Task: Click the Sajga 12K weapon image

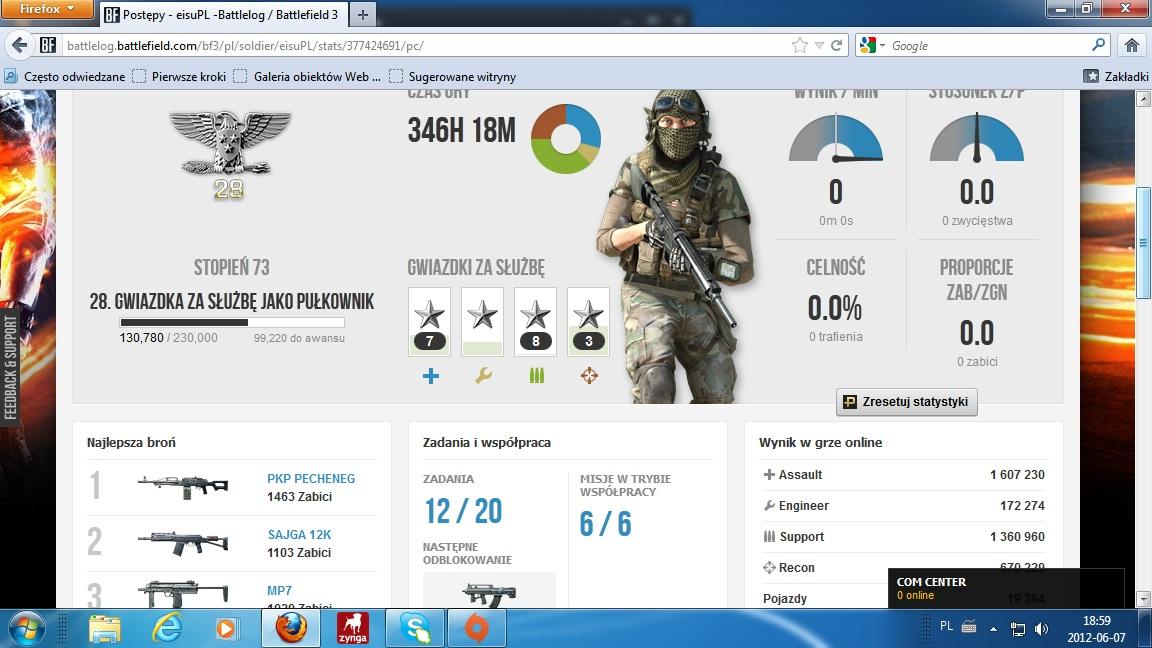Action: tap(183, 542)
